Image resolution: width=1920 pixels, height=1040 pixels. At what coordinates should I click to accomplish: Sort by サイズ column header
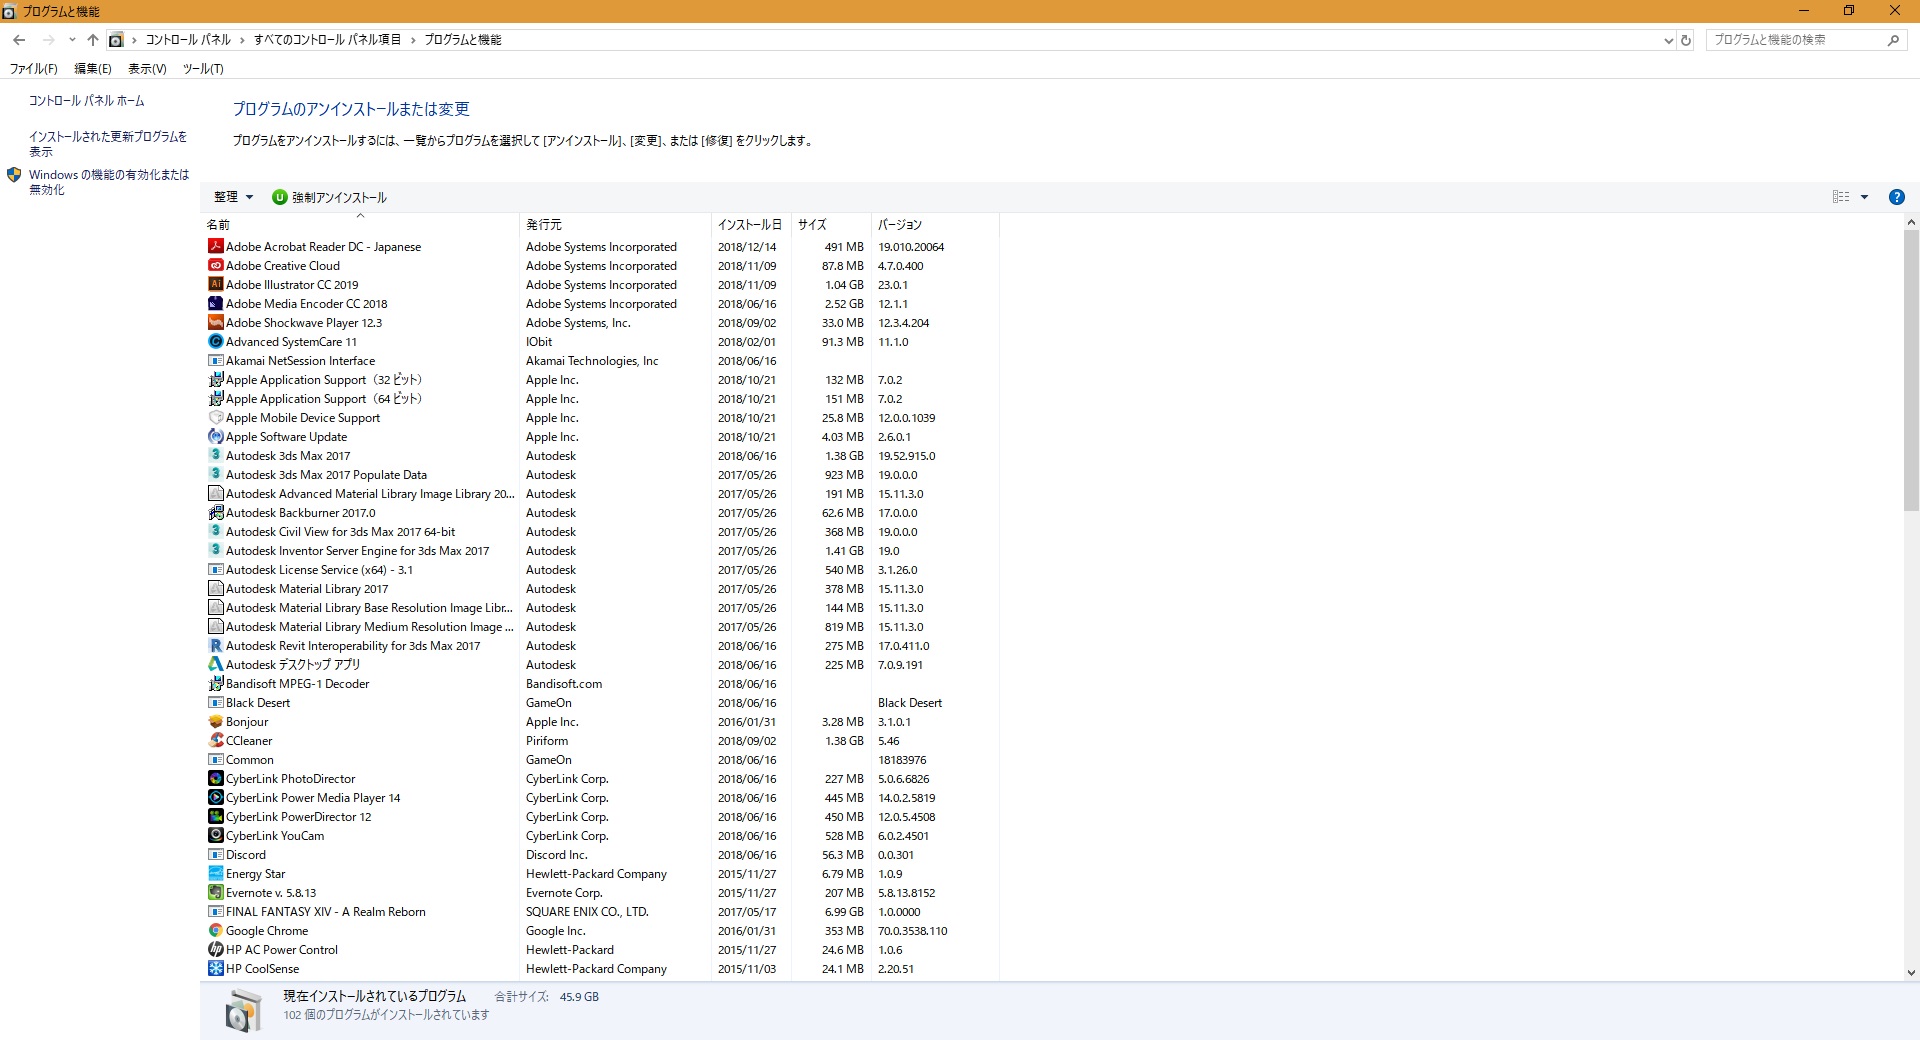coord(831,225)
